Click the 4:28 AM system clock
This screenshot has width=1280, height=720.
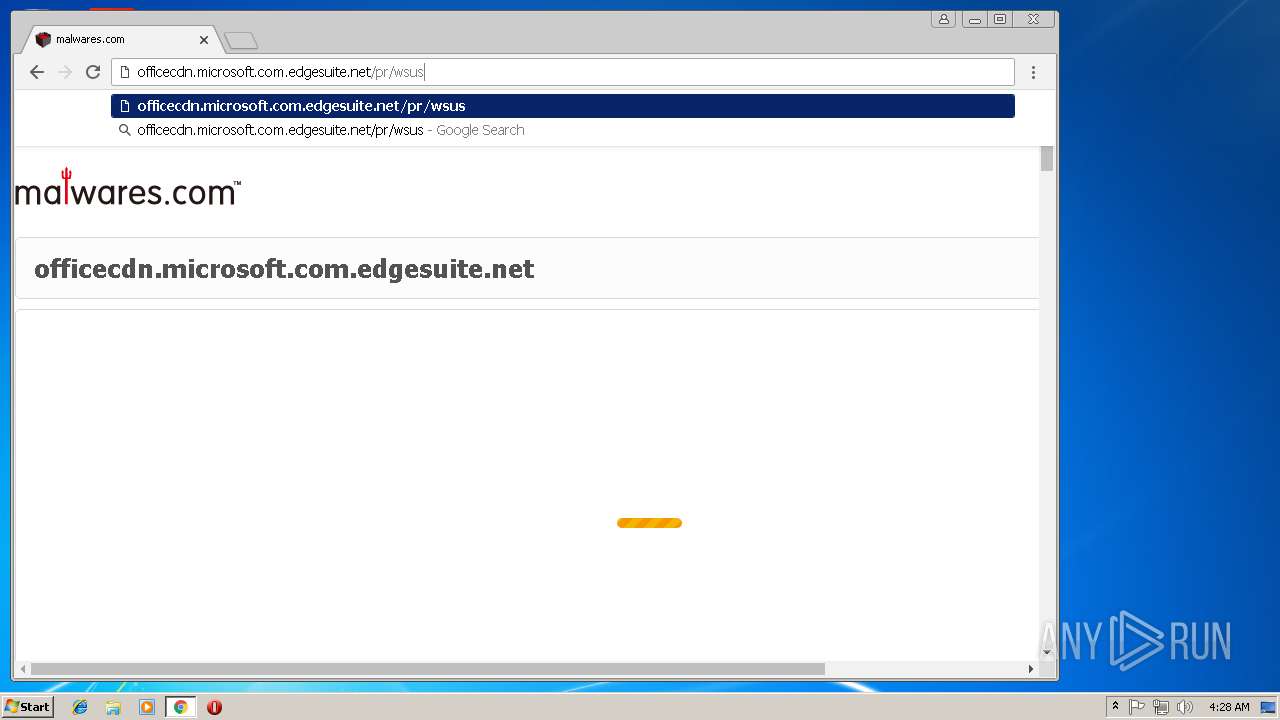tap(1229, 707)
